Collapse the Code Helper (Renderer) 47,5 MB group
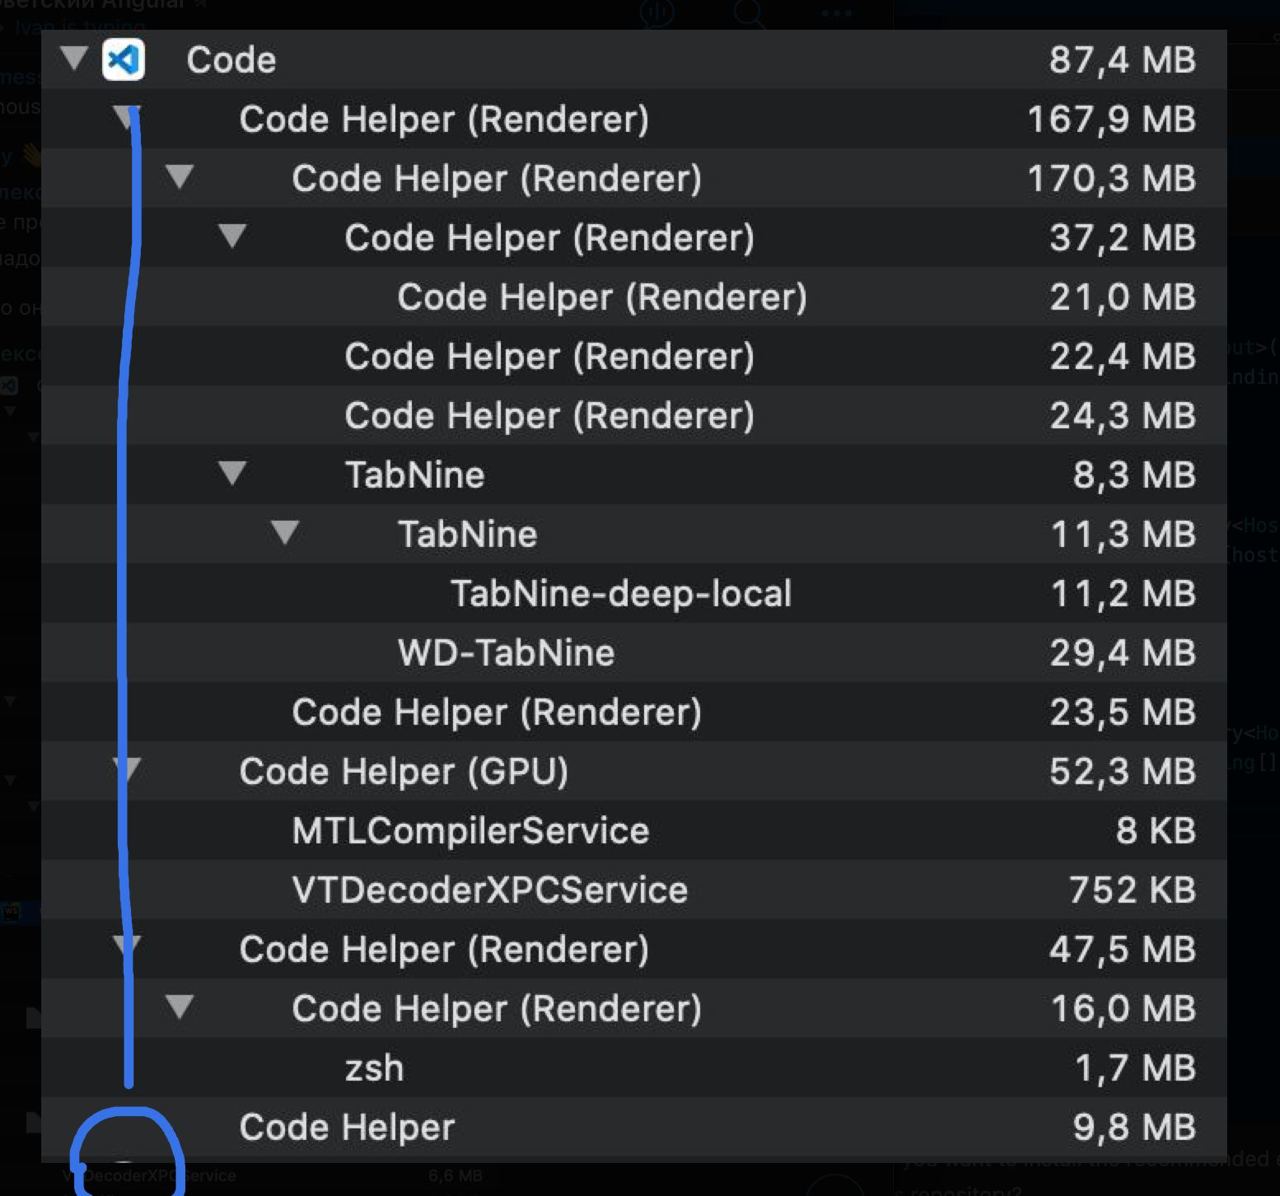The width and height of the screenshot is (1280, 1196). (127, 947)
